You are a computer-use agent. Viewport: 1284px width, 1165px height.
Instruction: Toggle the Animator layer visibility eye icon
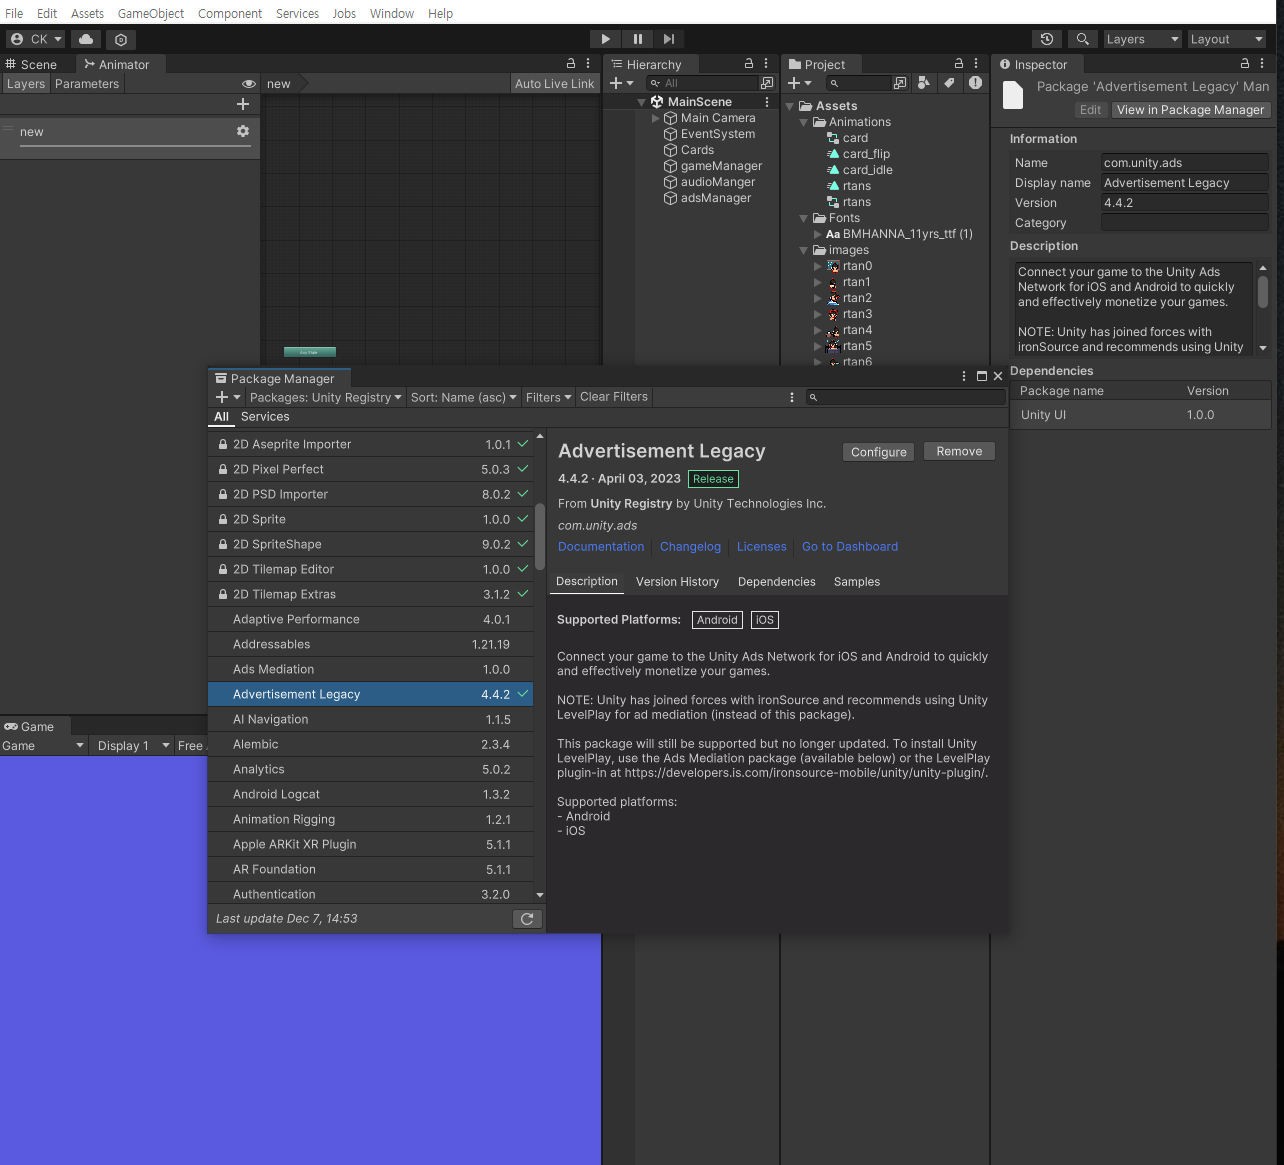tap(249, 84)
